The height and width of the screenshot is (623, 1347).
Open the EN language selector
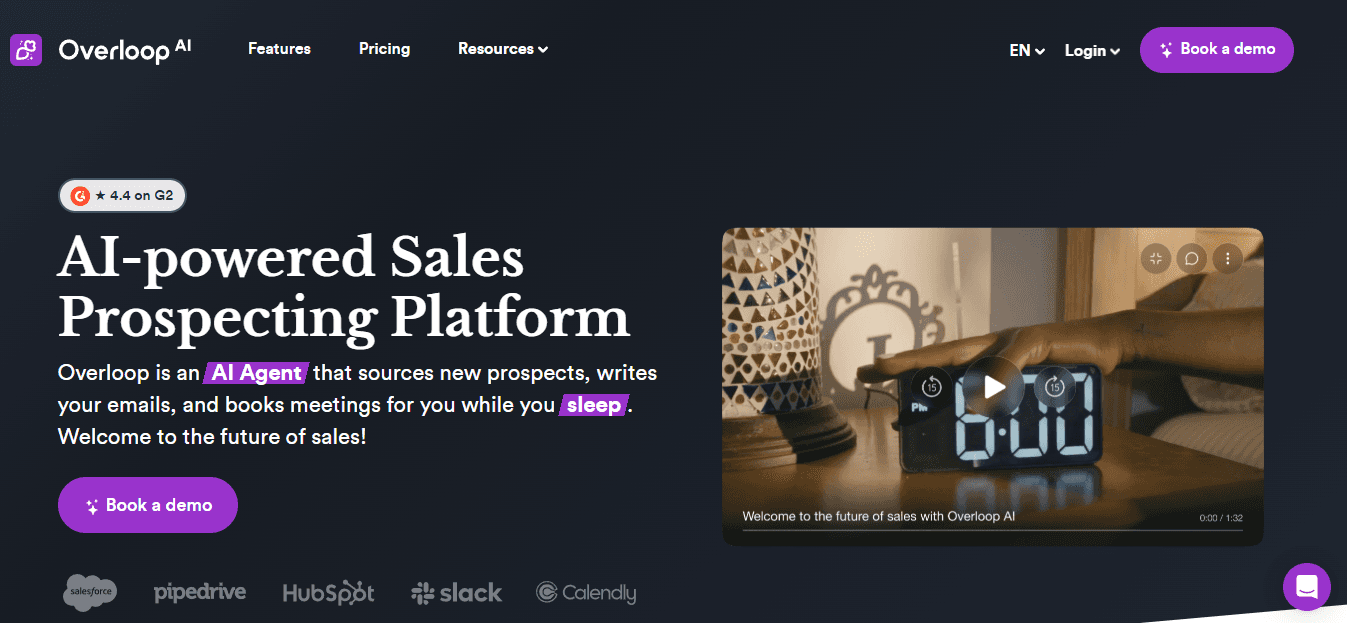(1027, 50)
